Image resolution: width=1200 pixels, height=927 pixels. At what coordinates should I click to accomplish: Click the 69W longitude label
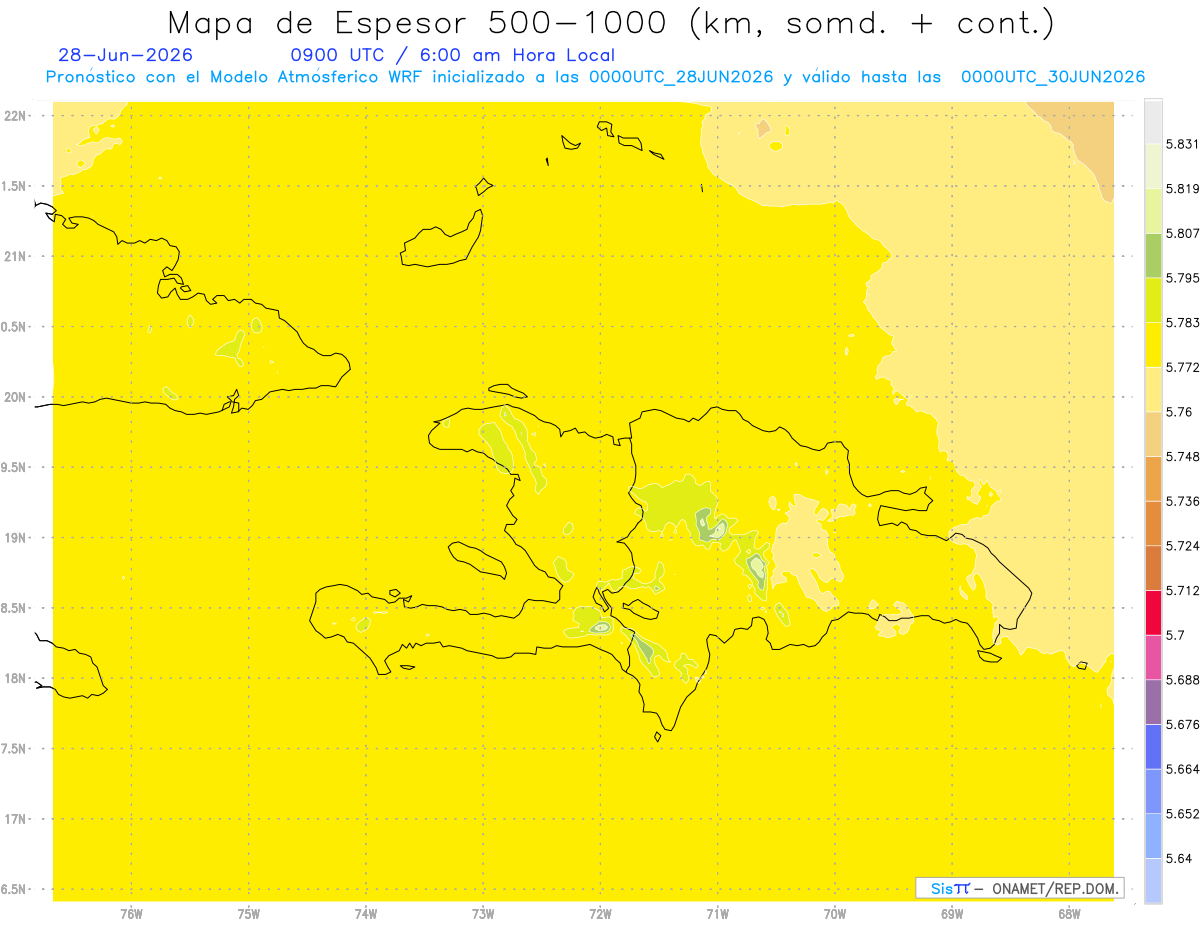[x=952, y=914]
